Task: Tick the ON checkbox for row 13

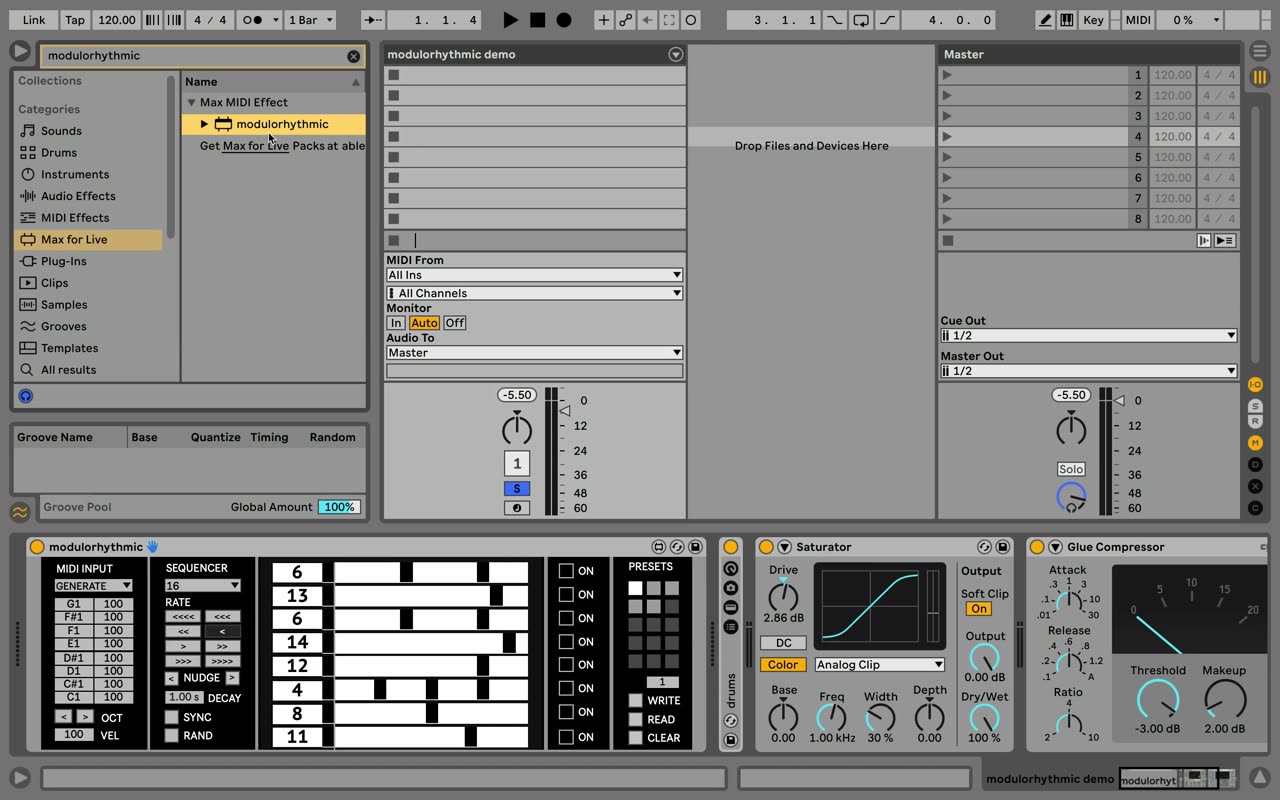Action: (x=566, y=595)
